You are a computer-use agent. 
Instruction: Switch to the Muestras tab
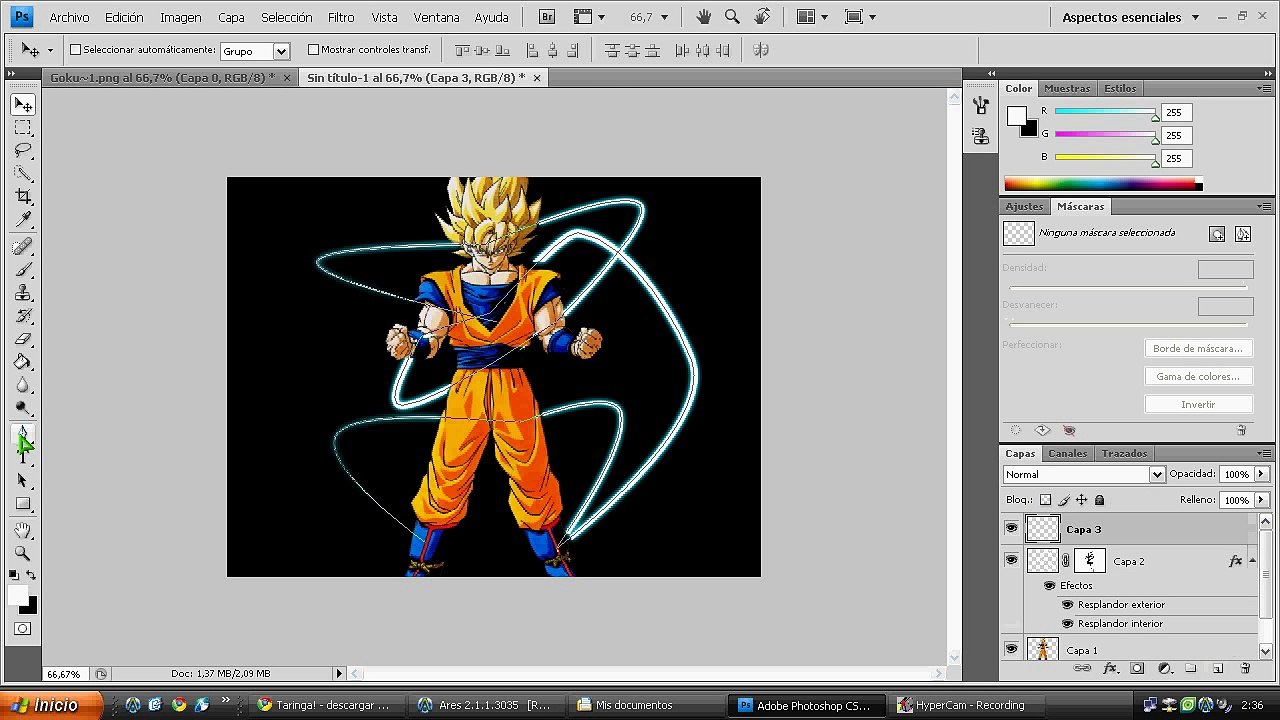[1067, 88]
